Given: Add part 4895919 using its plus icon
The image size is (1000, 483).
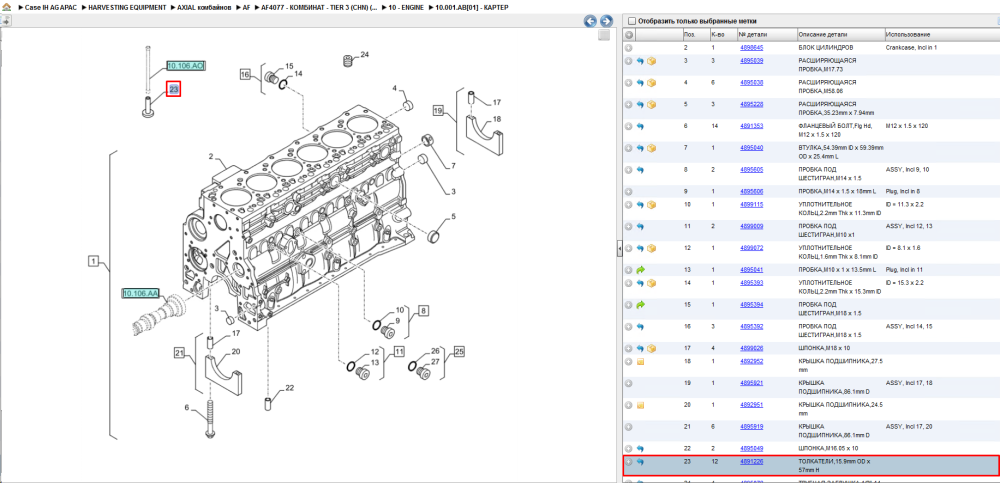Looking at the screenshot, I should coord(629,427).
